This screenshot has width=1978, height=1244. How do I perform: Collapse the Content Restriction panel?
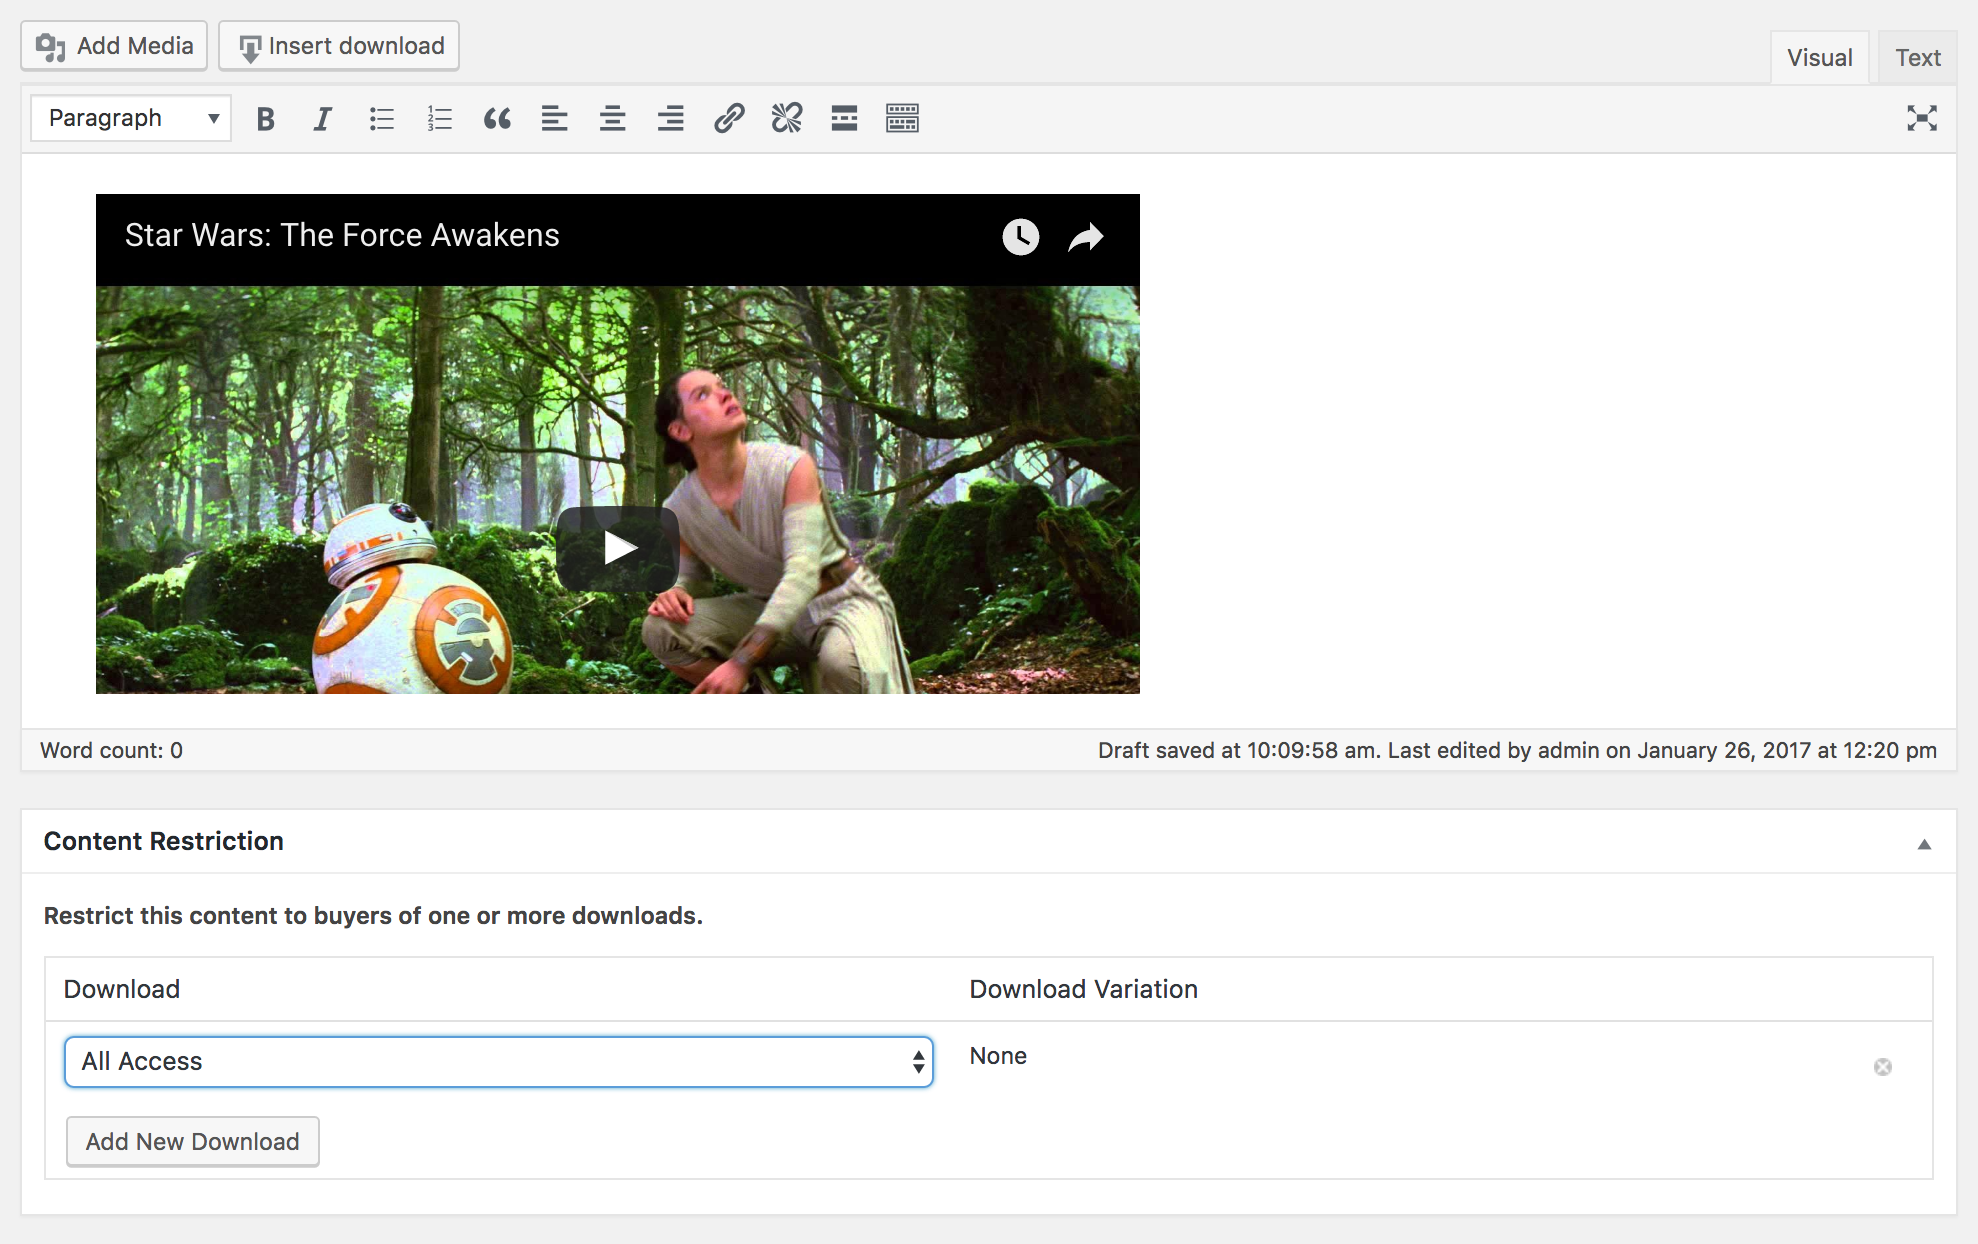(1923, 845)
